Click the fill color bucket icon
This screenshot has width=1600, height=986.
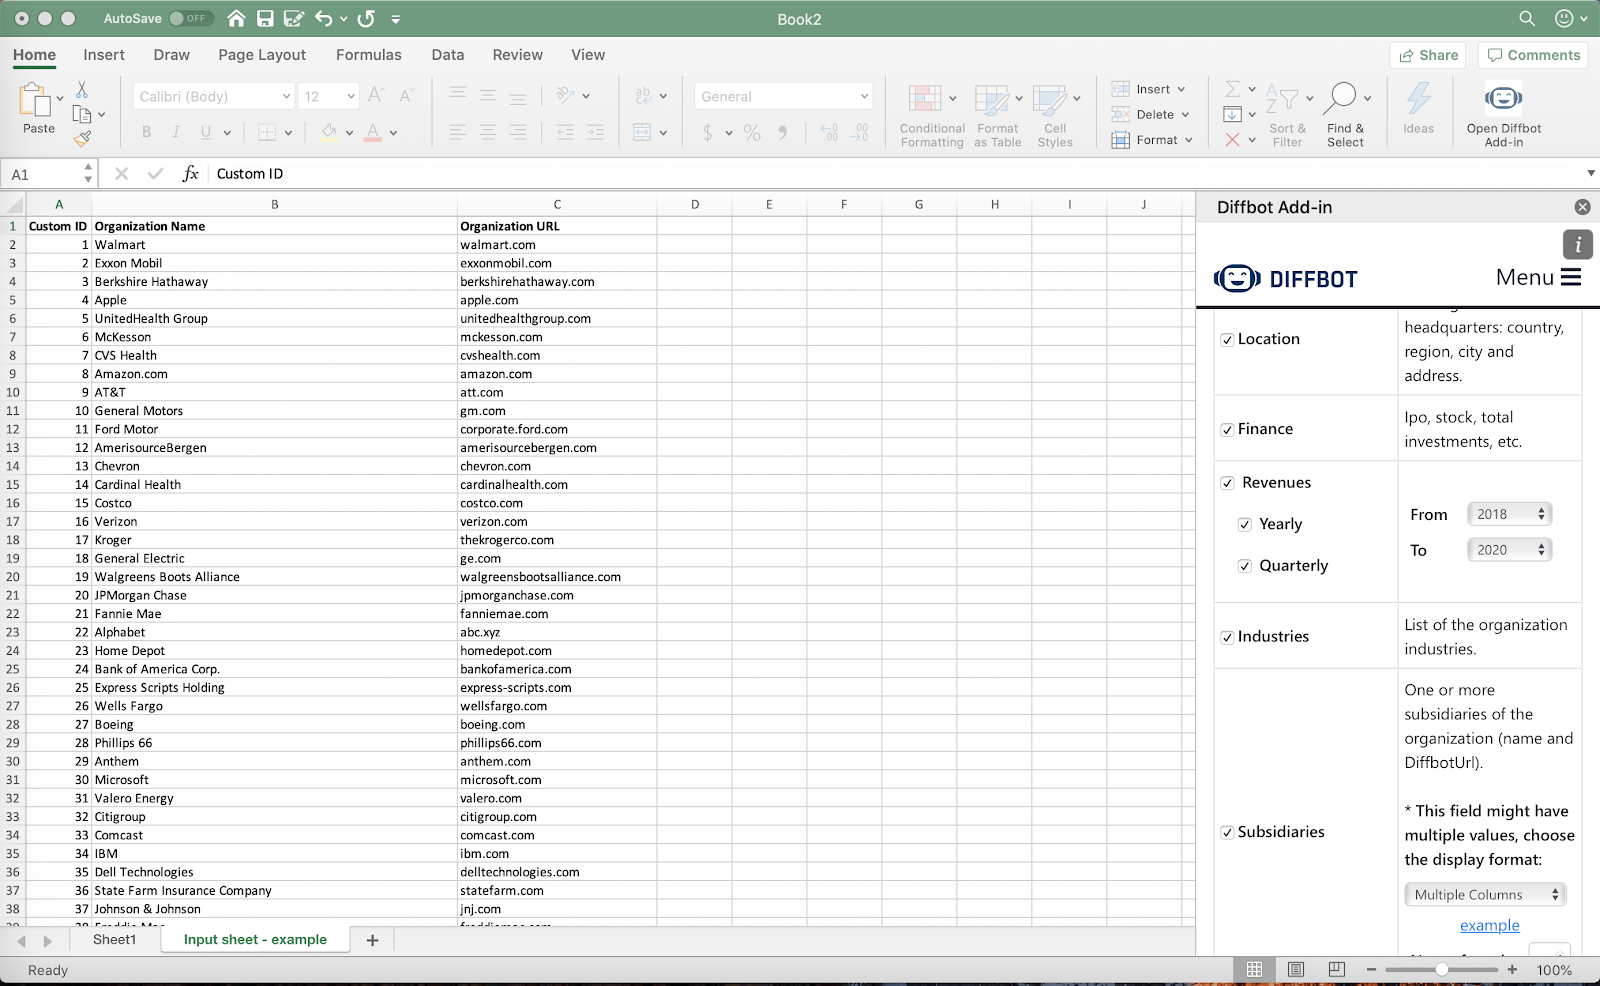(x=329, y=131)
